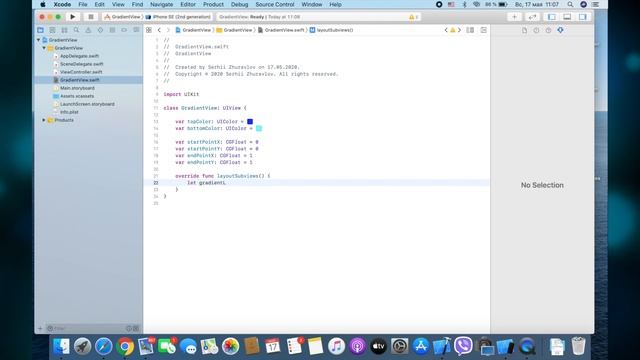Image resolution: width=640 pixels, height=360 pixels.
Task: Open the Navigate menu
Action: pos(162,4)
